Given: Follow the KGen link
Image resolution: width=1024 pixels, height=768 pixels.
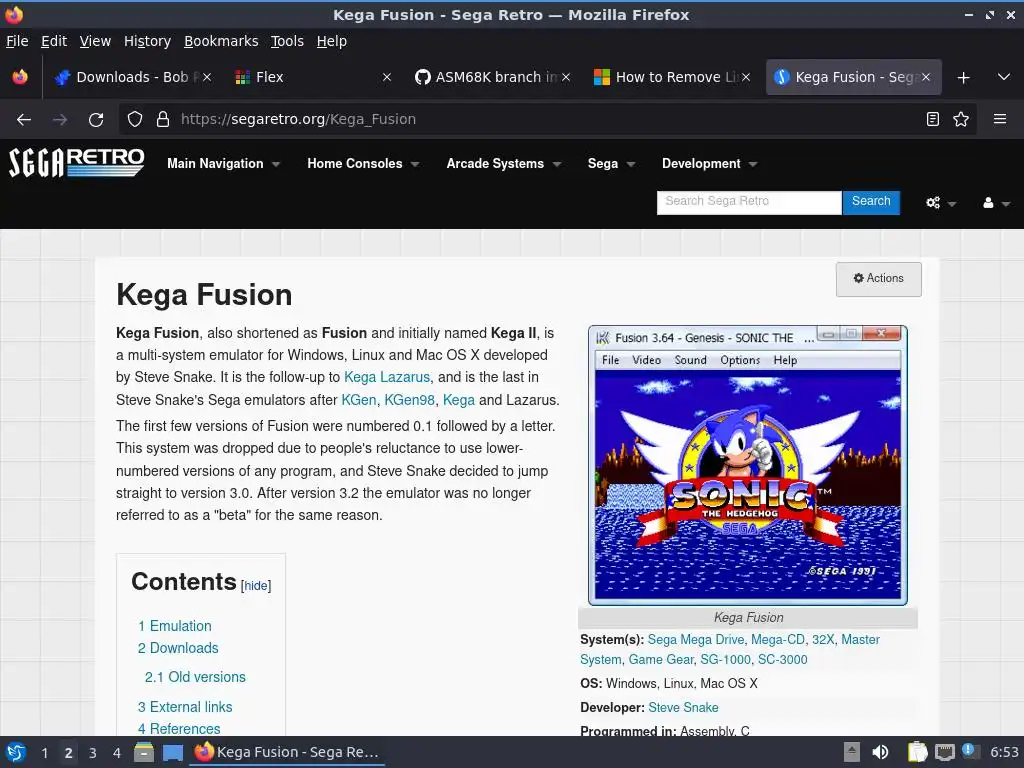Looking at the screenshot, I should [x=359, y=400].
